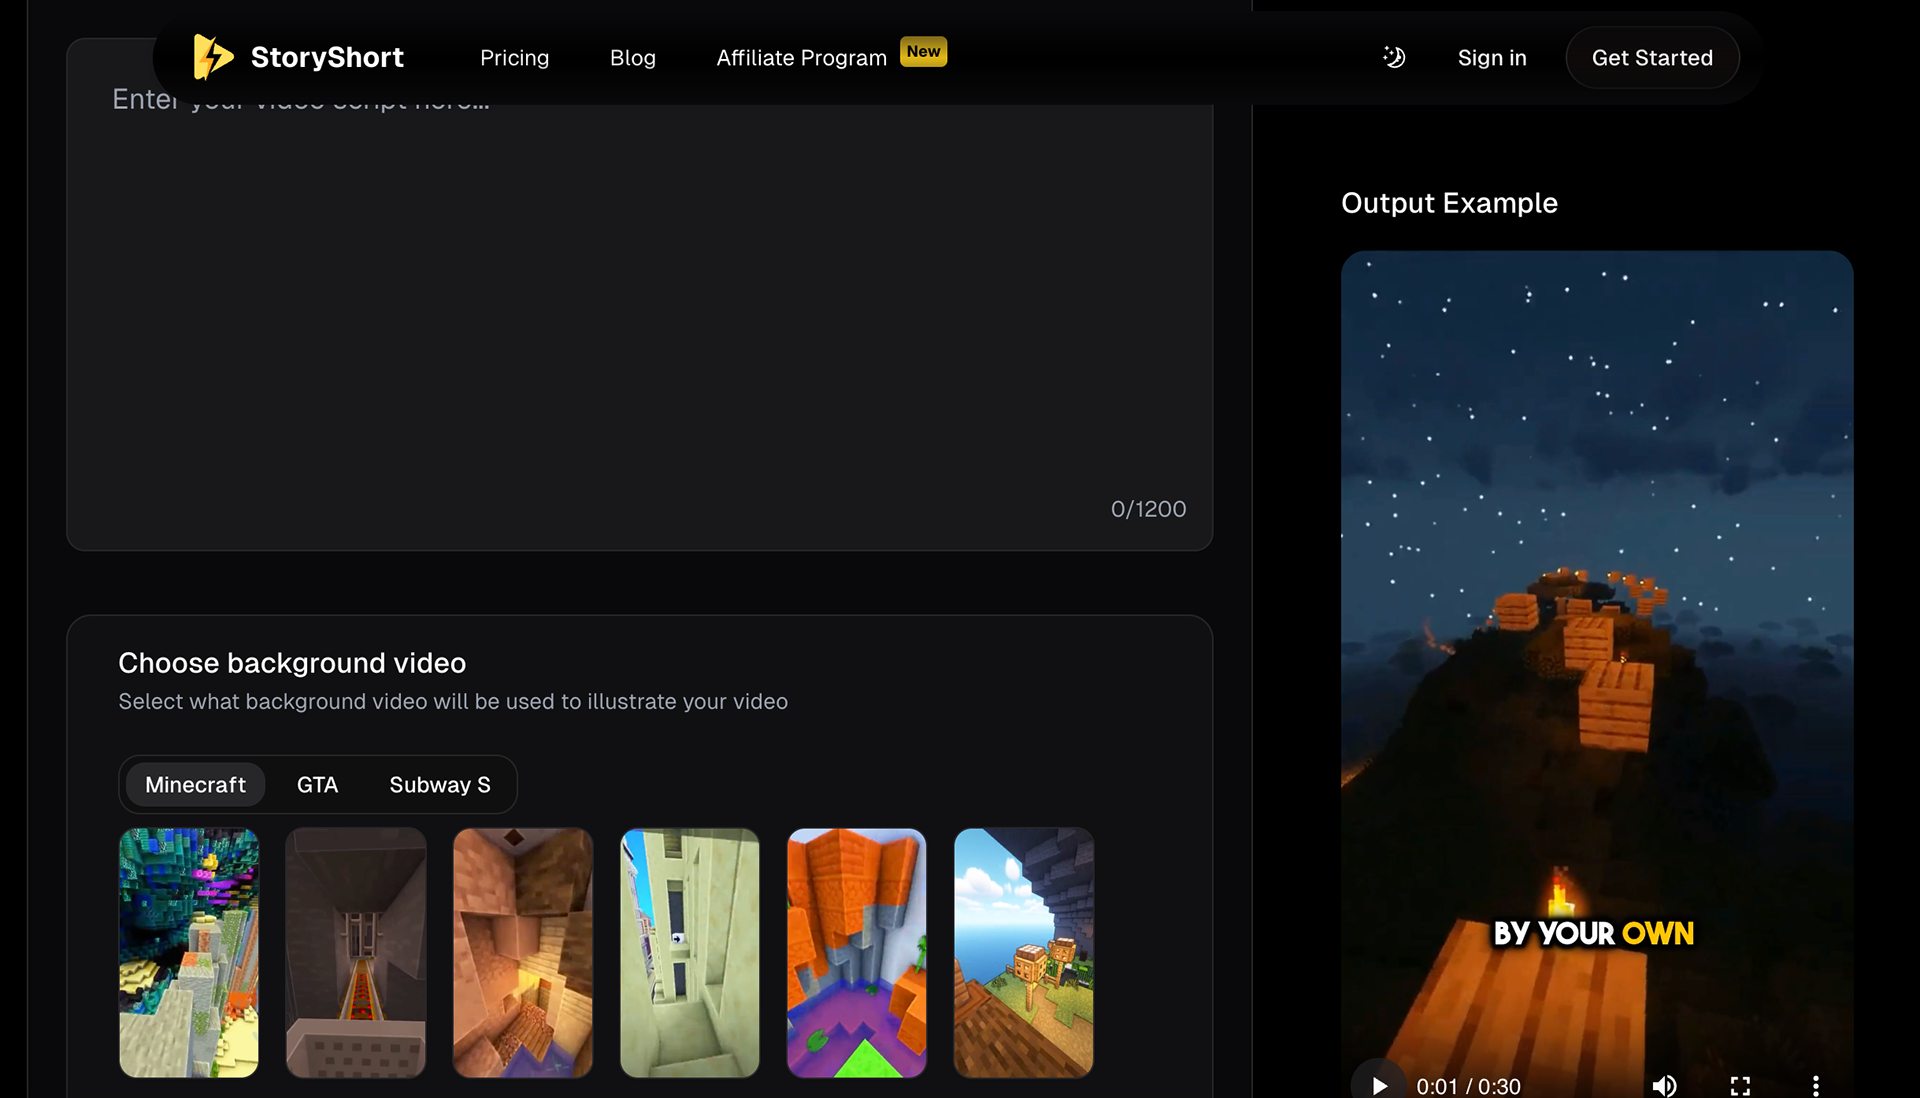Open fullscreen for the example video
Viewport: 1920px width, 1098px height.
pos(1740,1085)
